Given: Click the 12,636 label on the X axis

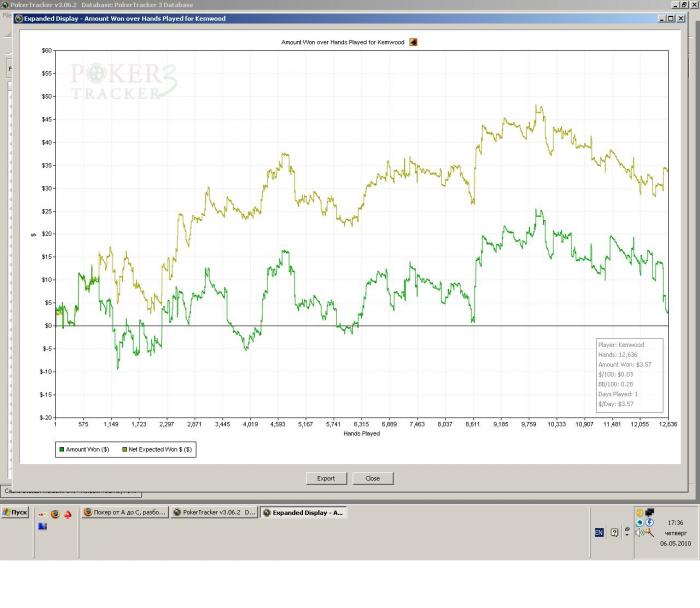Looking at the screenshot, I should (x=668, y=424).
